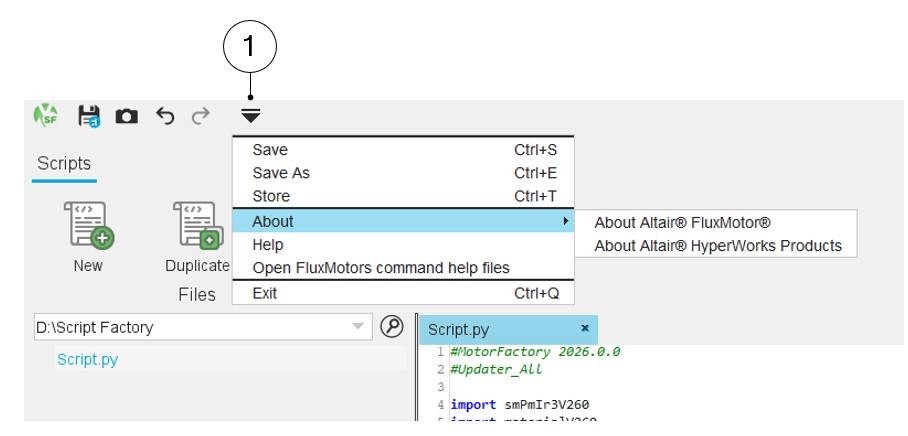Open FluxMotors command help files

click(x=380, y=268)
